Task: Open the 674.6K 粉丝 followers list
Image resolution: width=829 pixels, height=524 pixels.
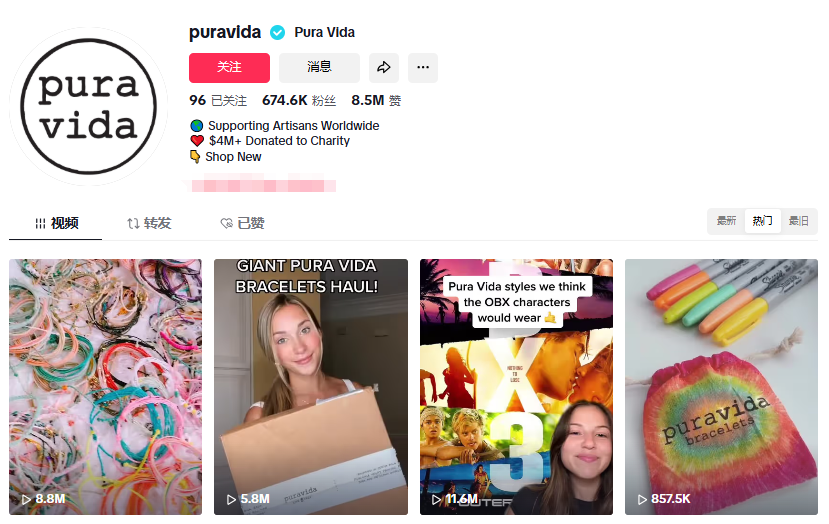Action: pyautogui.click(x=299, y=100)
